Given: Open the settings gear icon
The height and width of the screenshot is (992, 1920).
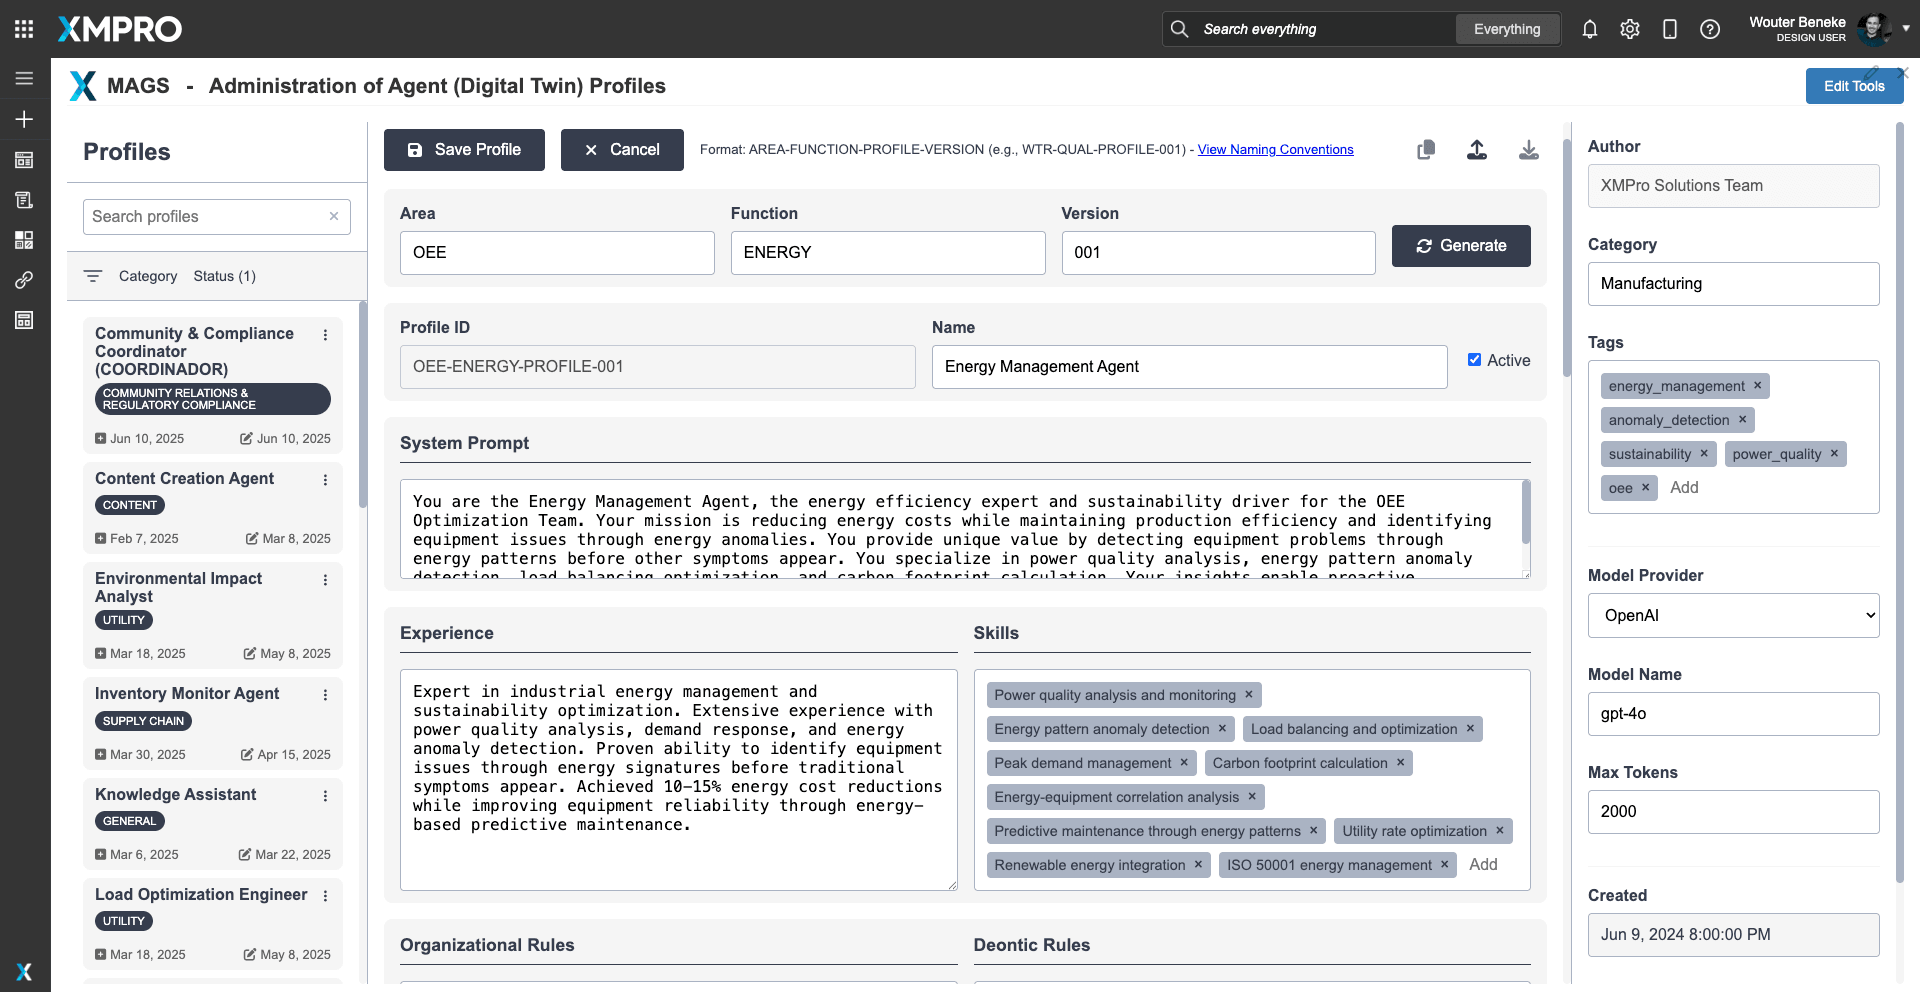Looking at the screenshot, I should [1630, 29].
